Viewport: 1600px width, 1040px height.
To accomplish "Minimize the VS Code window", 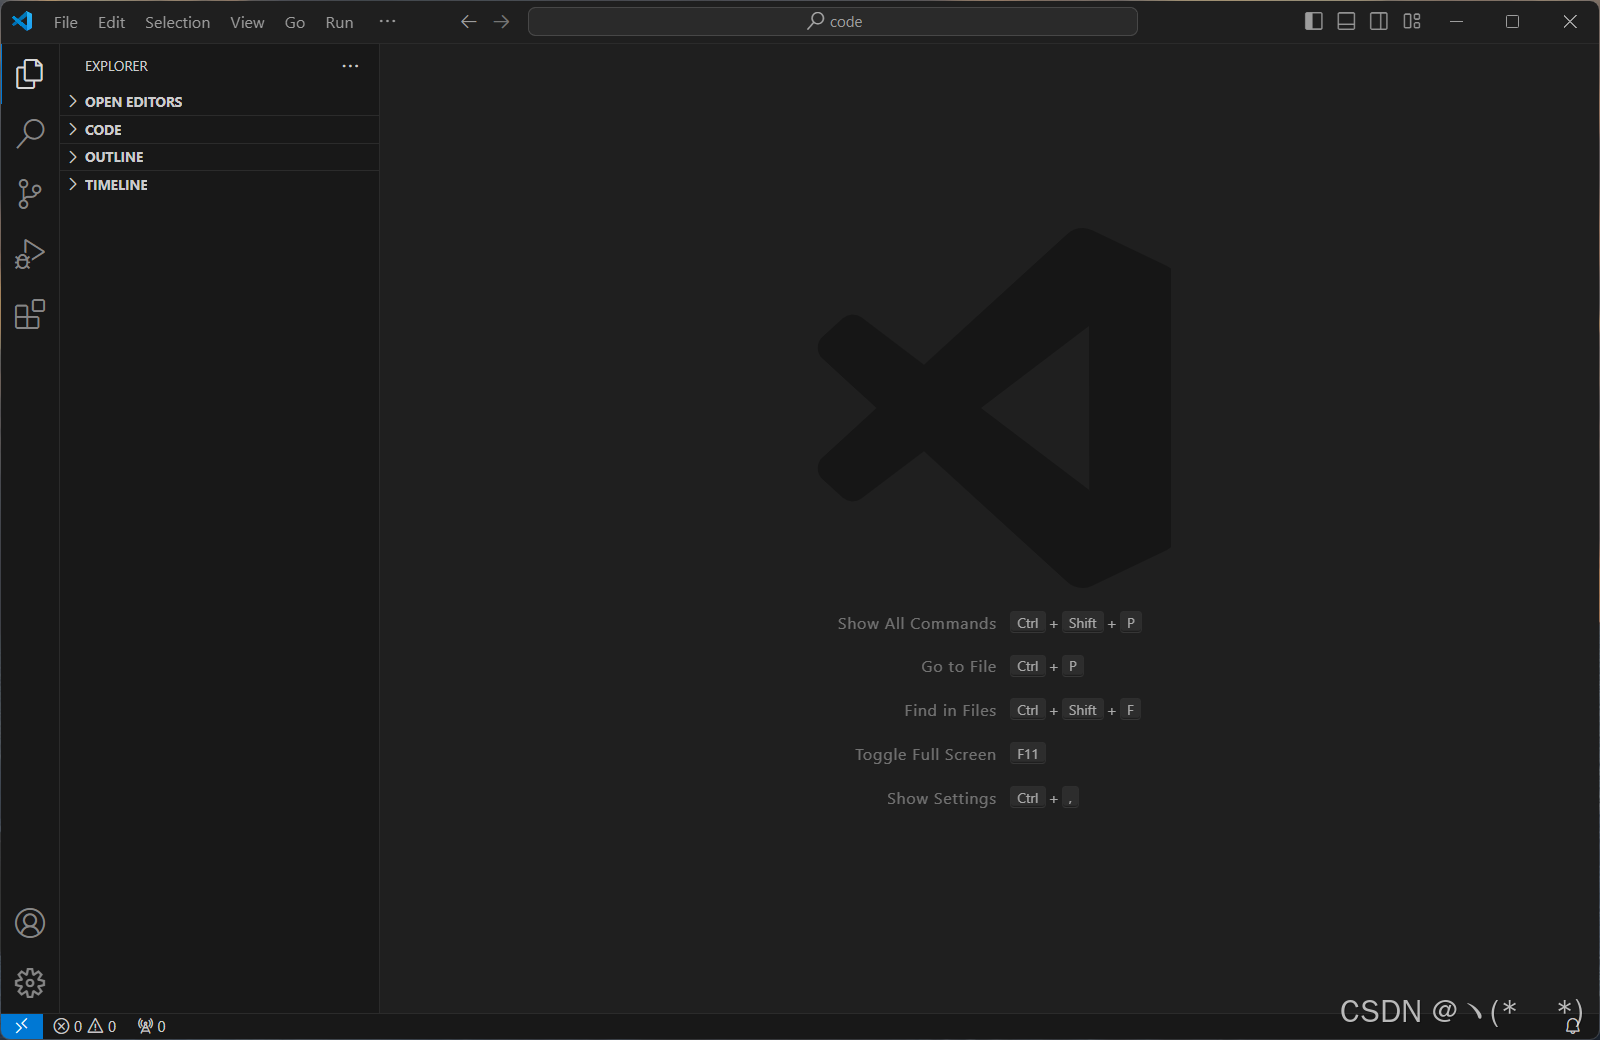I will point(1456,21).
